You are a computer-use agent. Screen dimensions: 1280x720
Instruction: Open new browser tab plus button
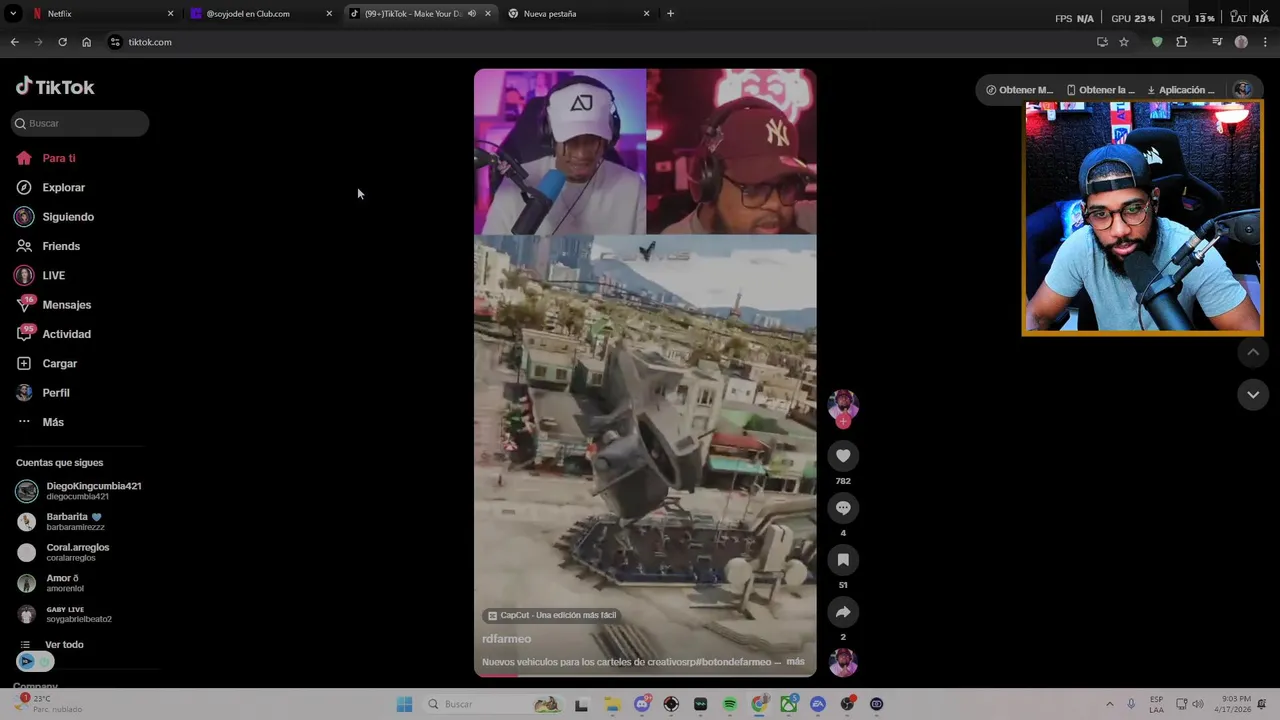tap(670, 14)
